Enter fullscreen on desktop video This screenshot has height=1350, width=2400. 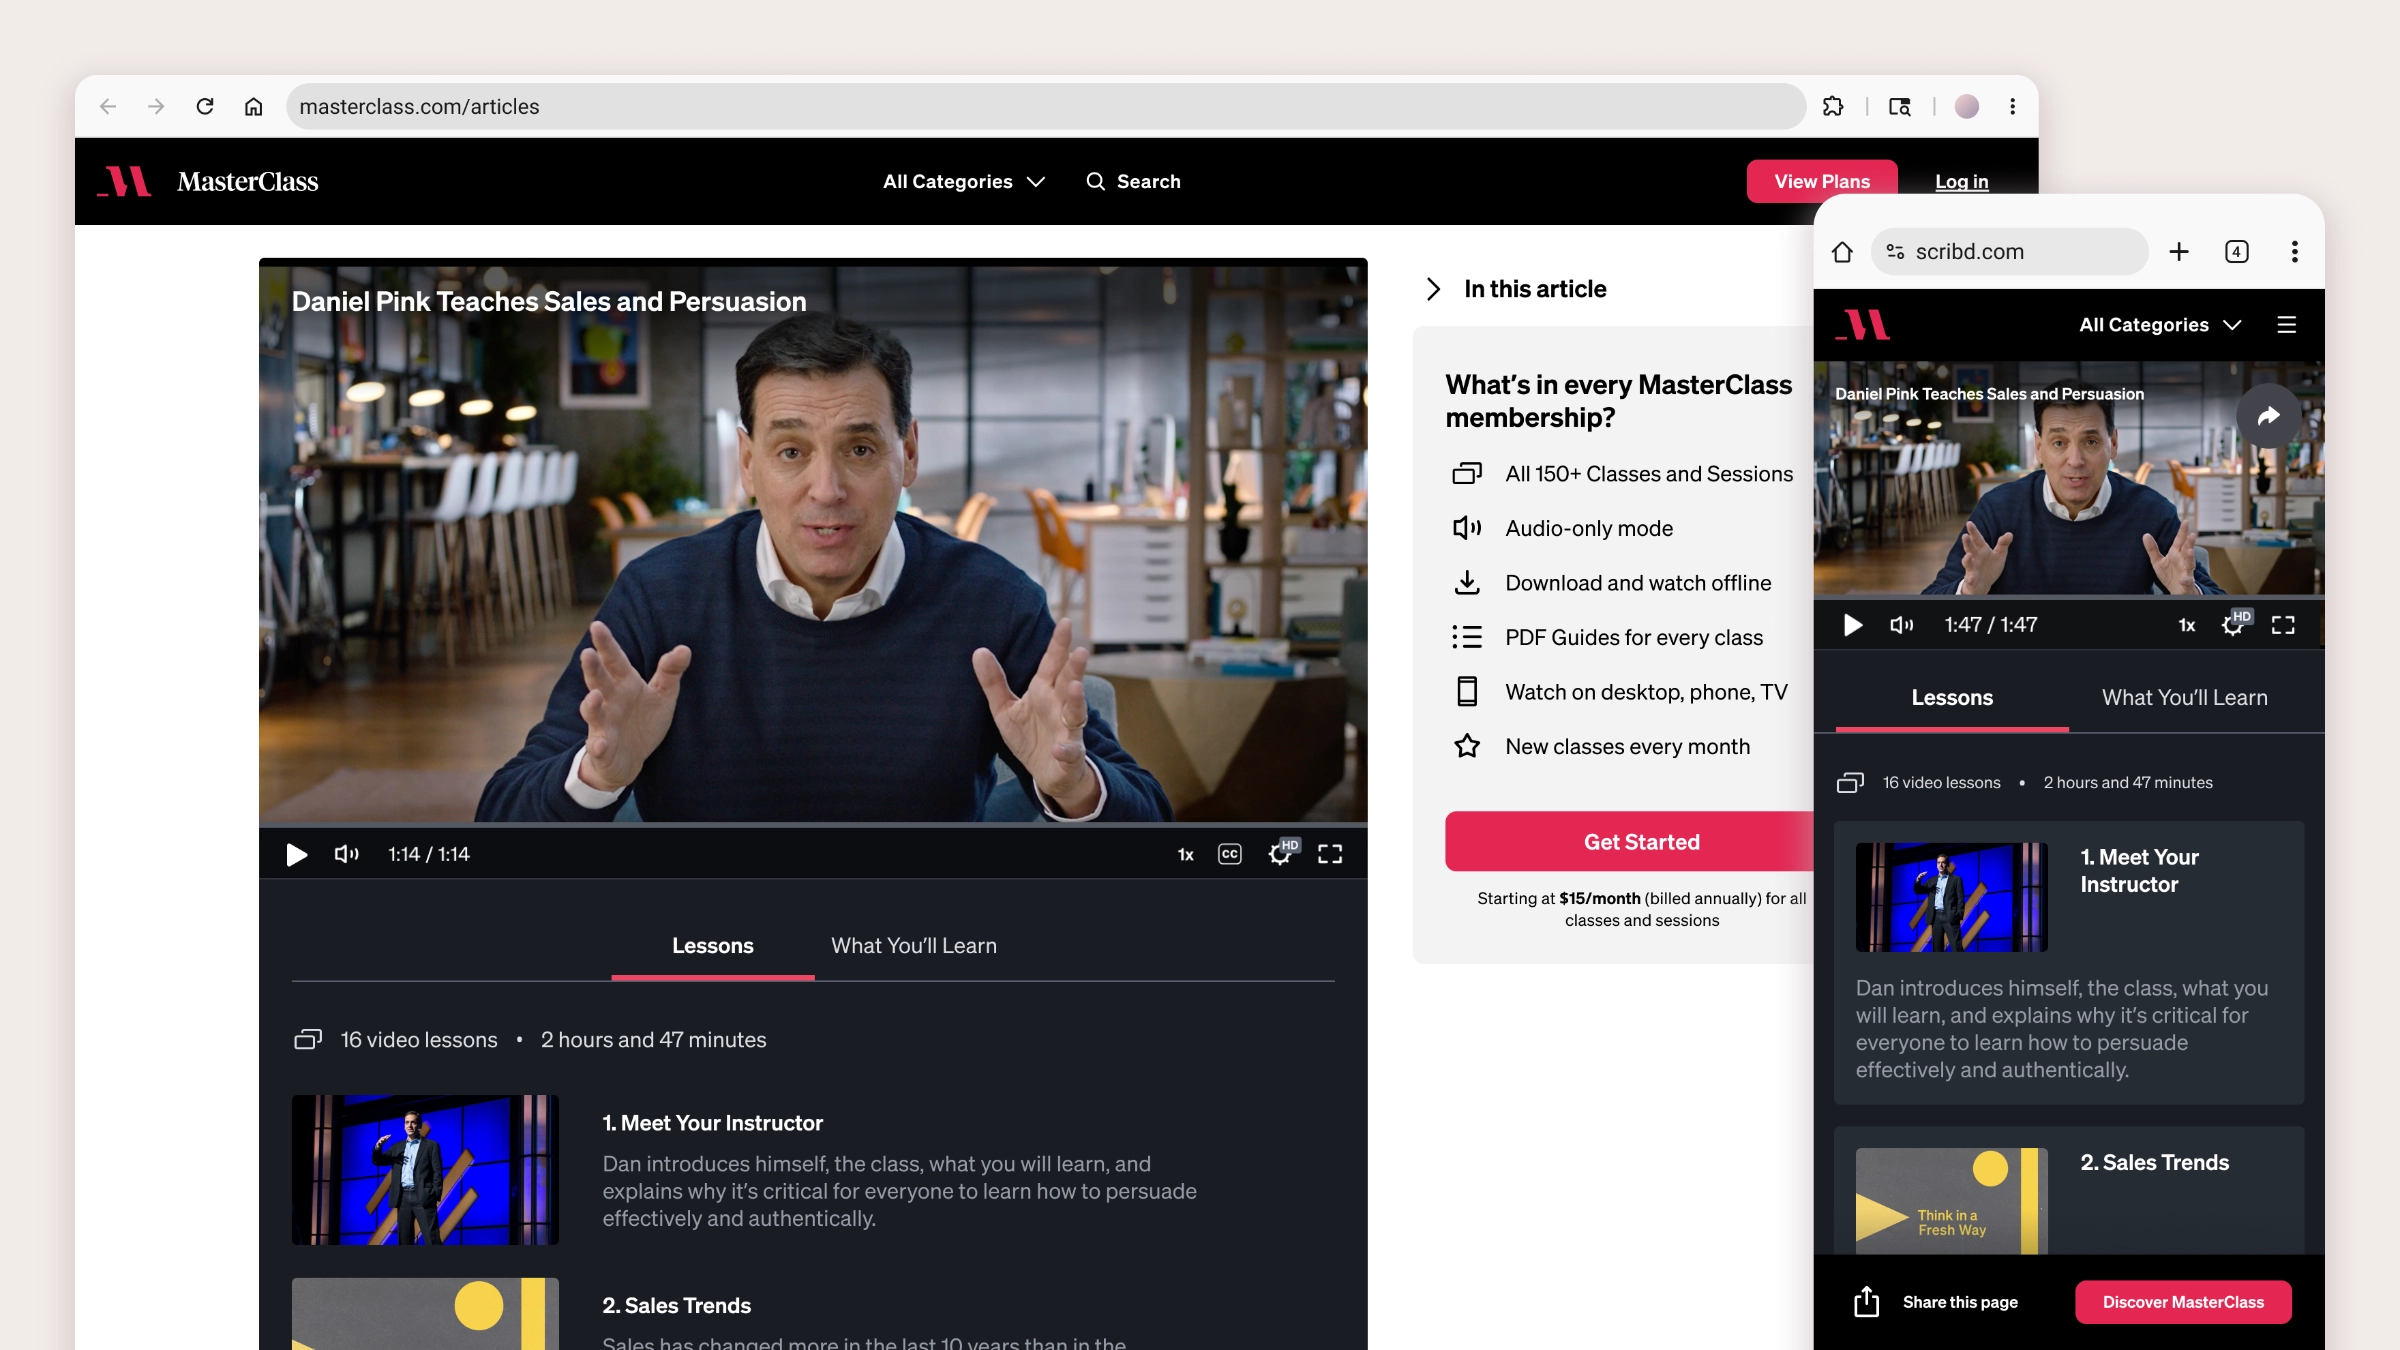click(x=1330, y=854)
